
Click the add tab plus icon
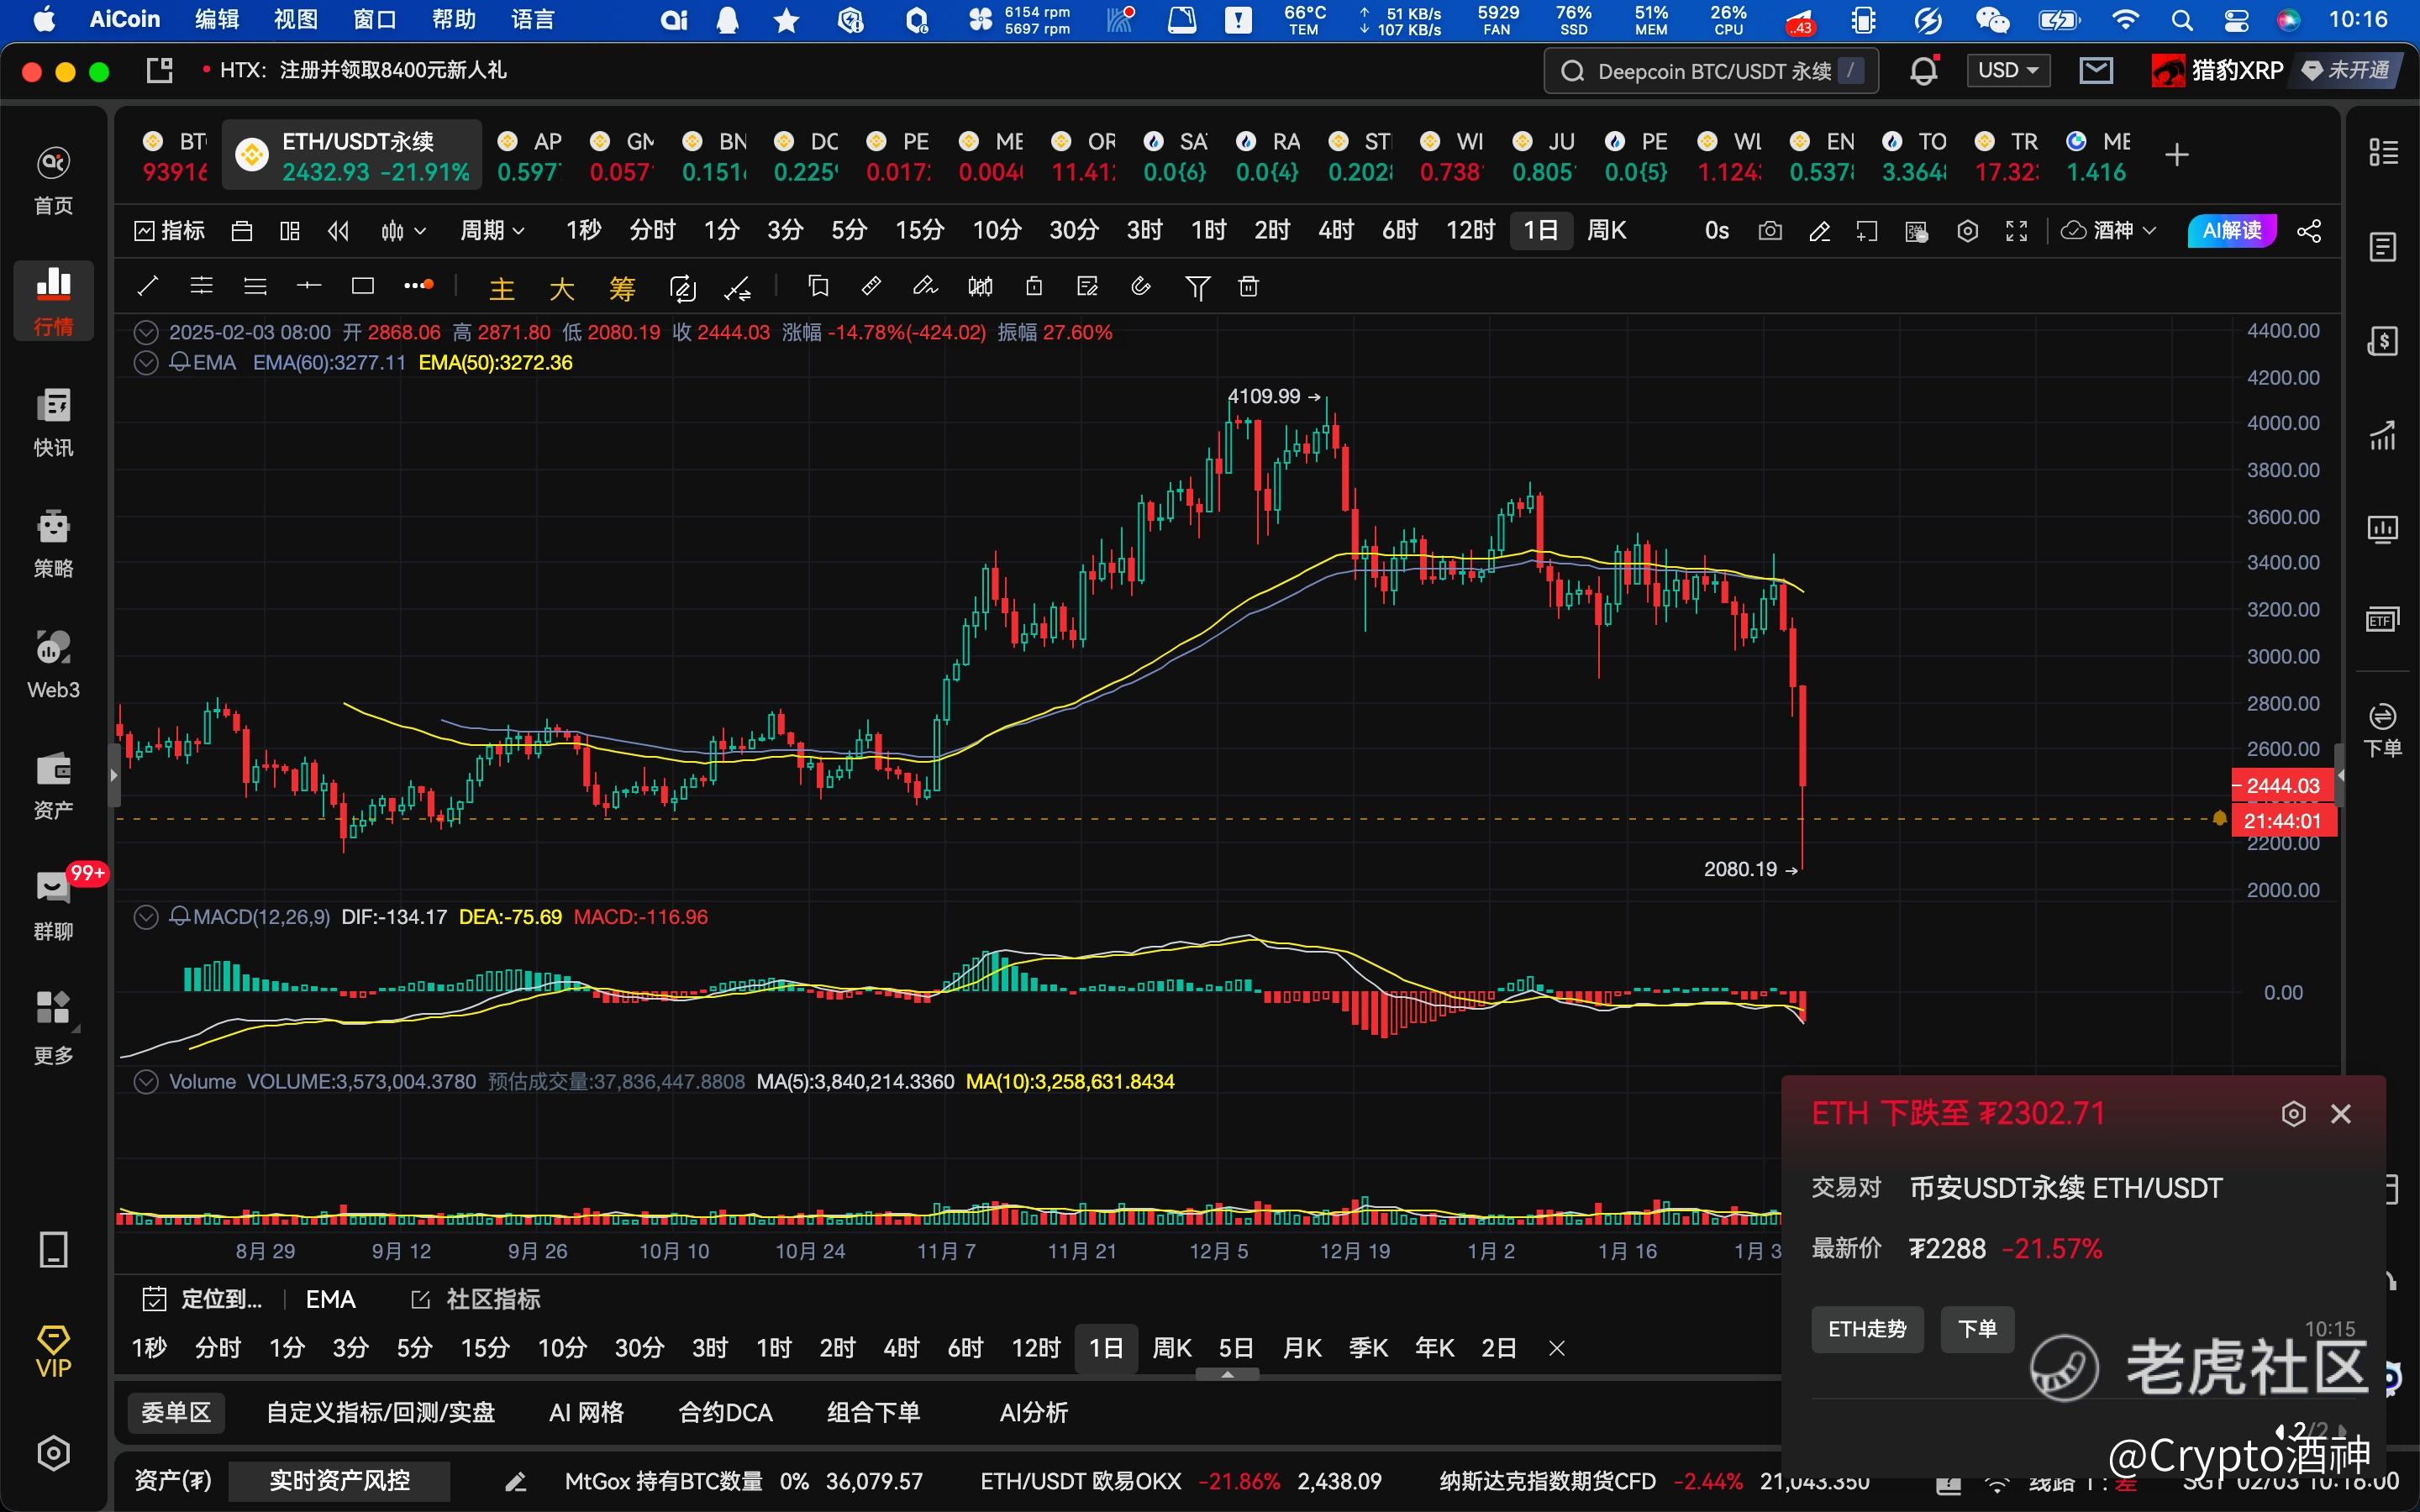(2176, 155)
